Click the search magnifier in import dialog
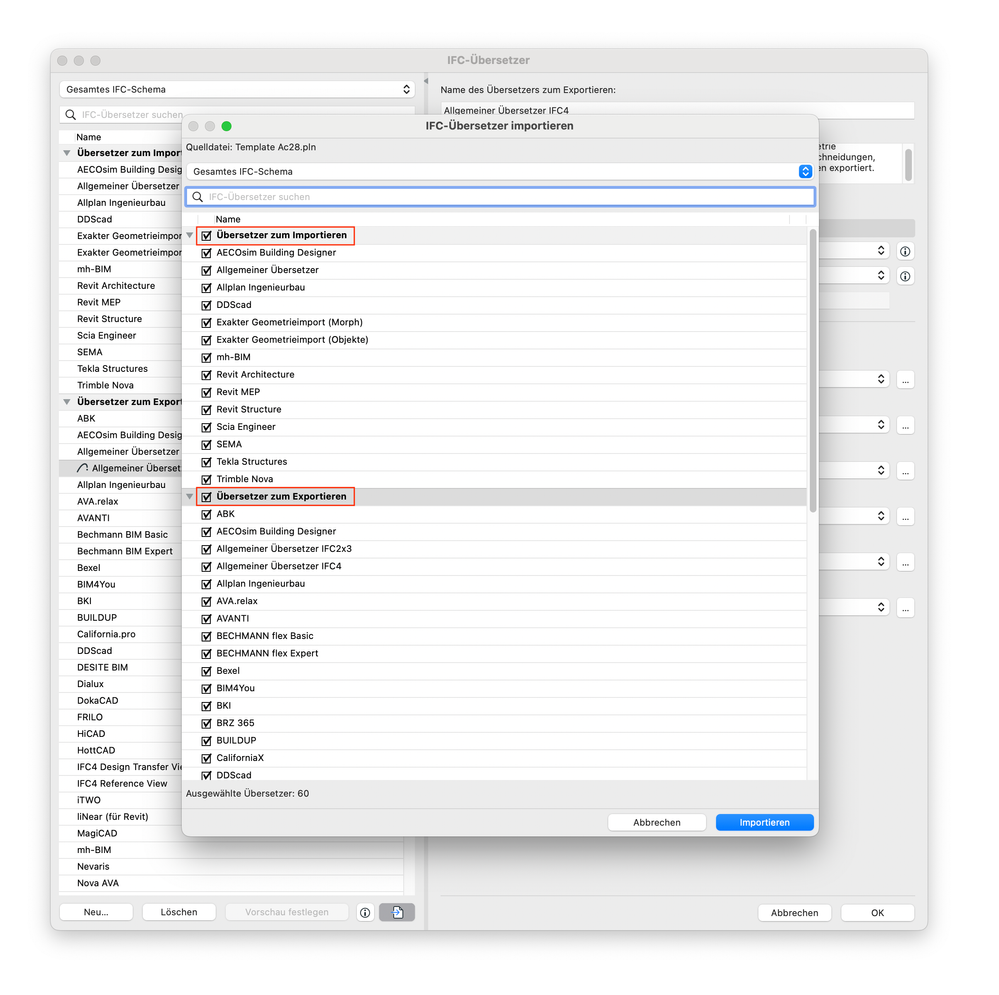The width and height of the screenshot is (999, 995). pos(198,197)
